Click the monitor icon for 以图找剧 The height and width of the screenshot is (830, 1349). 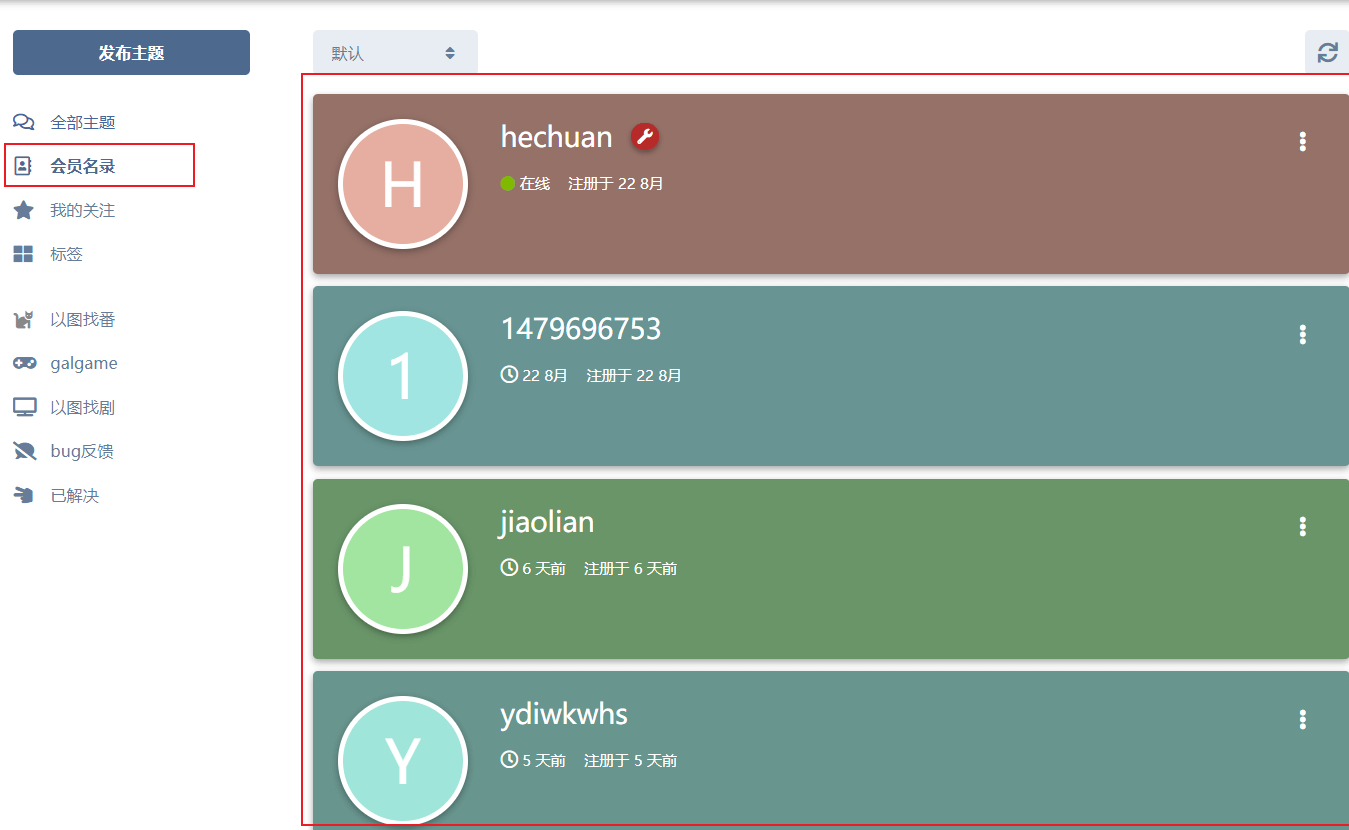[24, 407]
